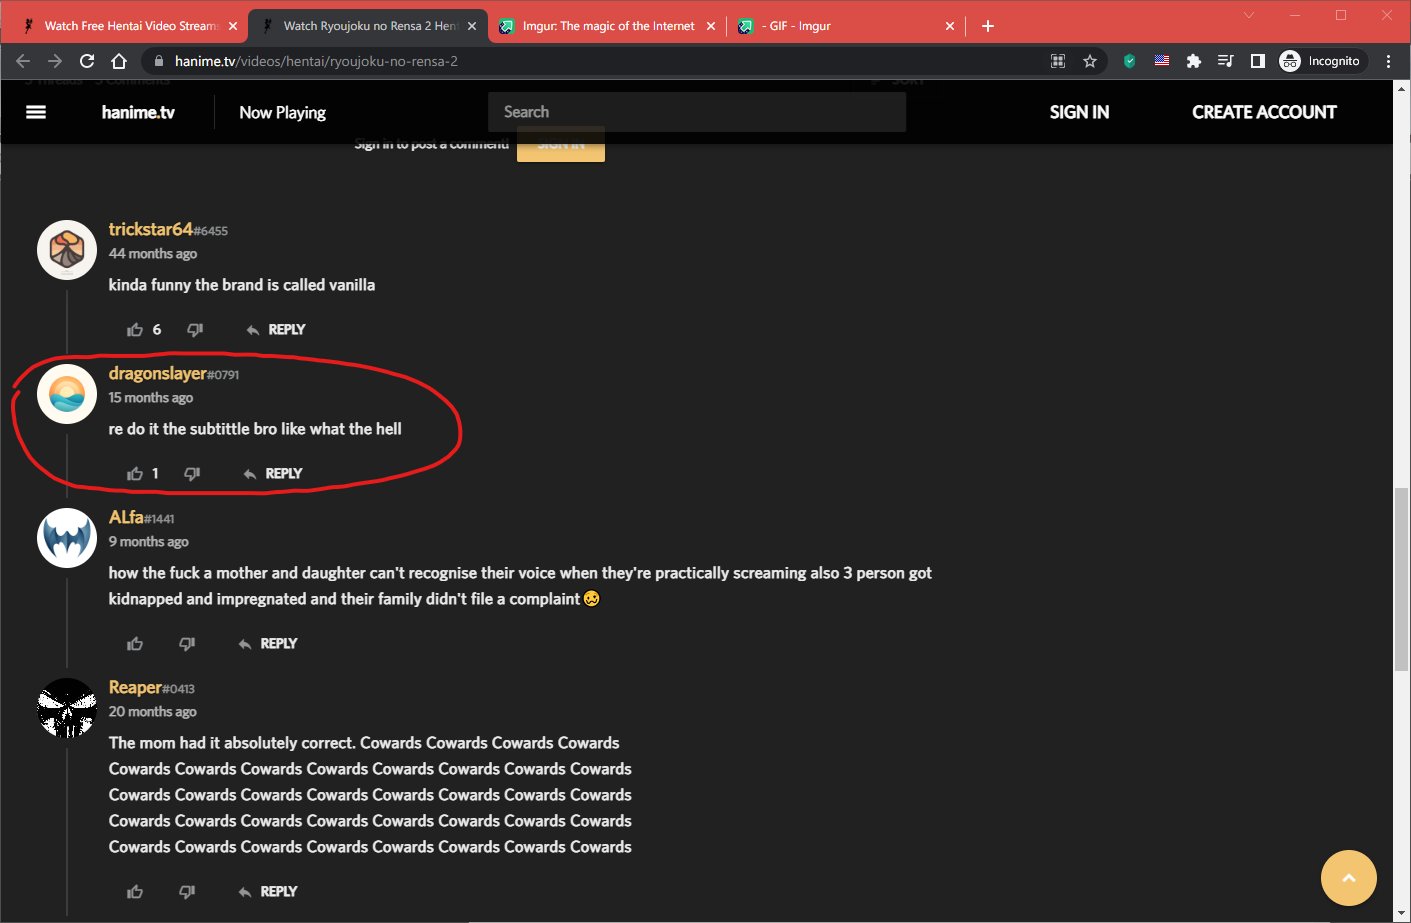The height and width of the screenshot is (923, 1411).
Task: Open the browser home page
Action: (x=119, y=61)
